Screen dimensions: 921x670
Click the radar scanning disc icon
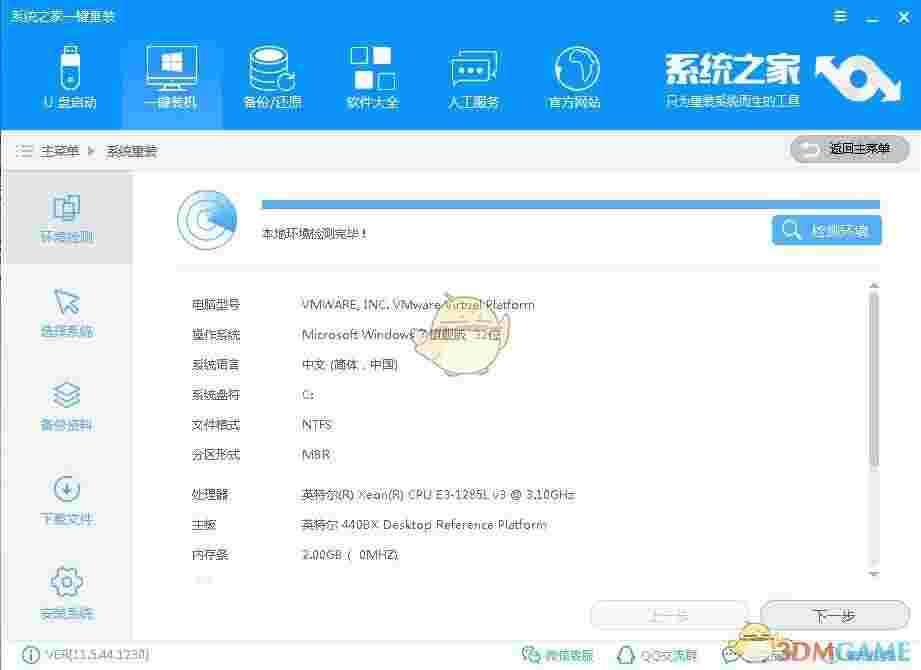207,220
